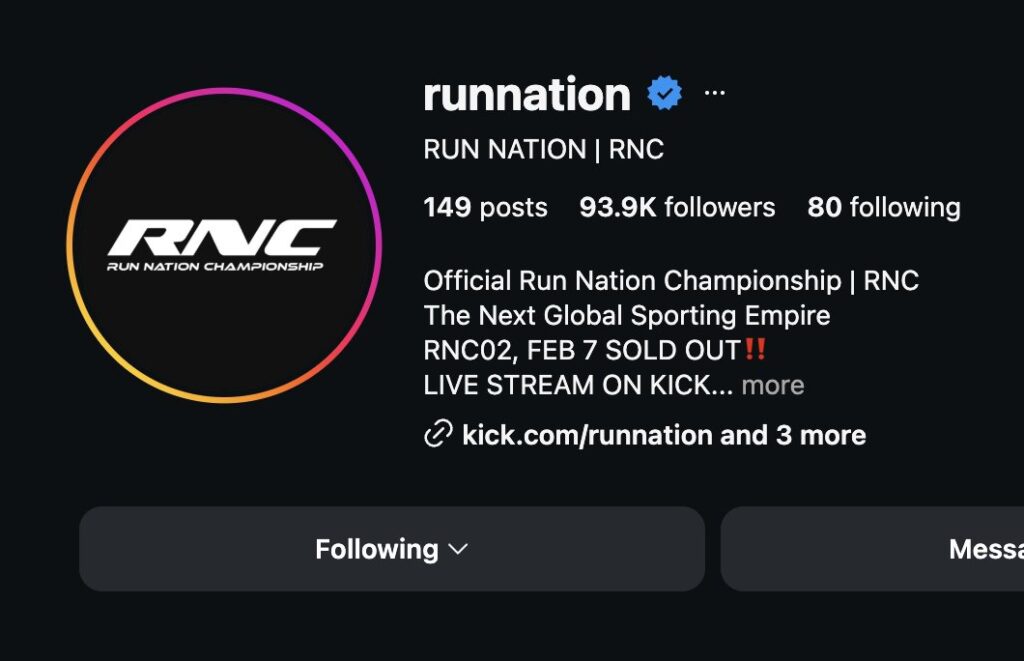Image resolution: width=1024 pixels, height=661 pixels.
Task: Click the blue verified badge
Action: (x=664, y=94)
